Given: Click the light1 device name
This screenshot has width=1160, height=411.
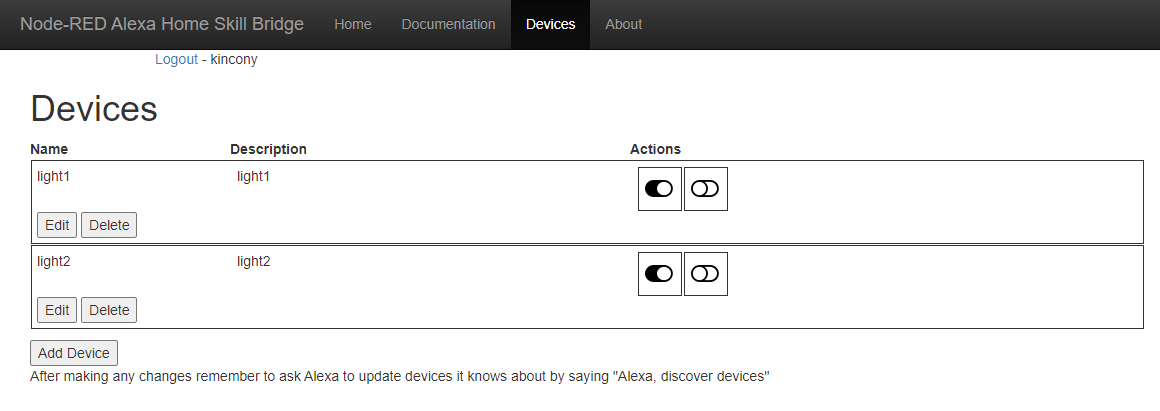Looking at the screenshot, I should [x=54, y=176].
